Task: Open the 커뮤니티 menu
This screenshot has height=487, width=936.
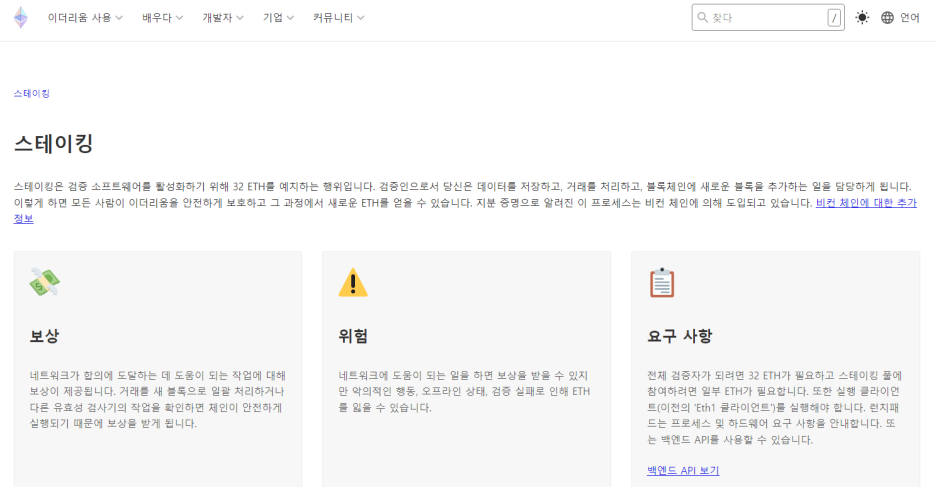Action: pyautogui.click(x=338, y=18)
